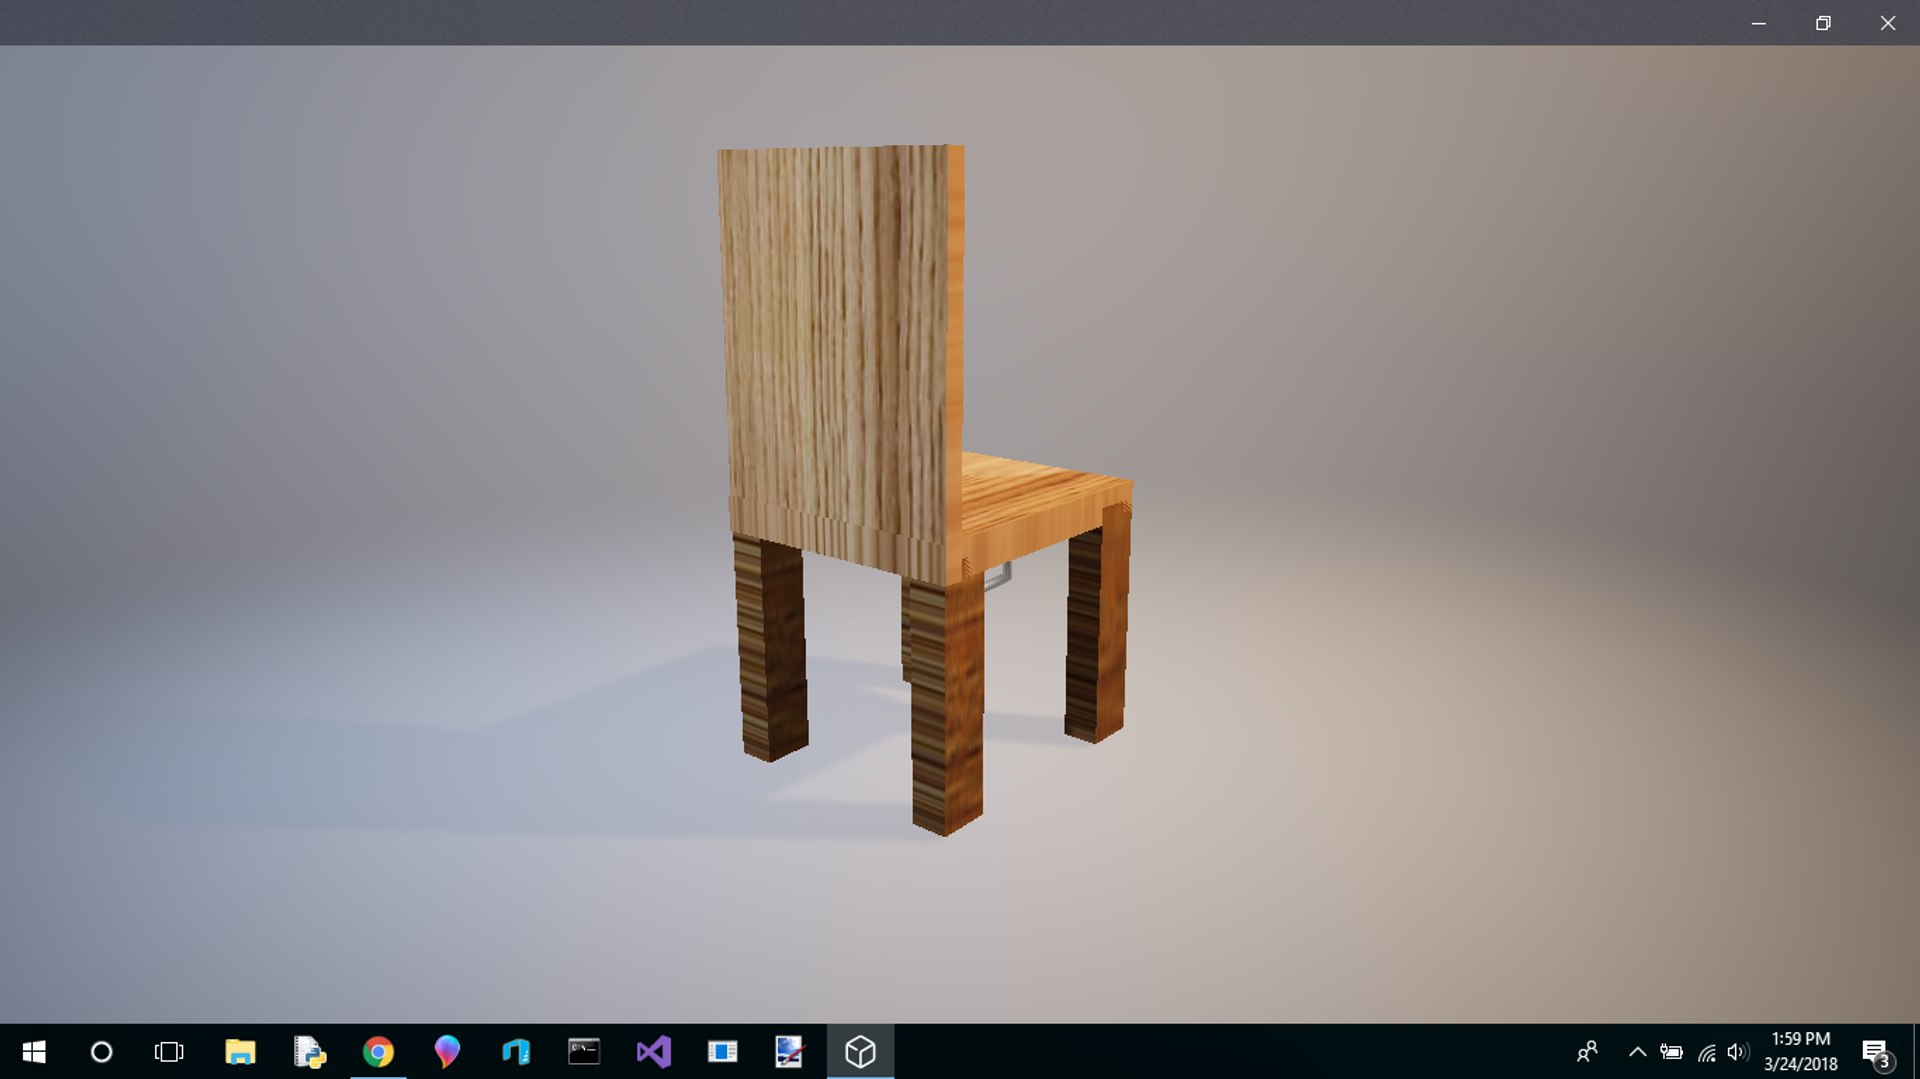
Task: Open the Python app on the taskbar
Action: (x=309, y=1052)
